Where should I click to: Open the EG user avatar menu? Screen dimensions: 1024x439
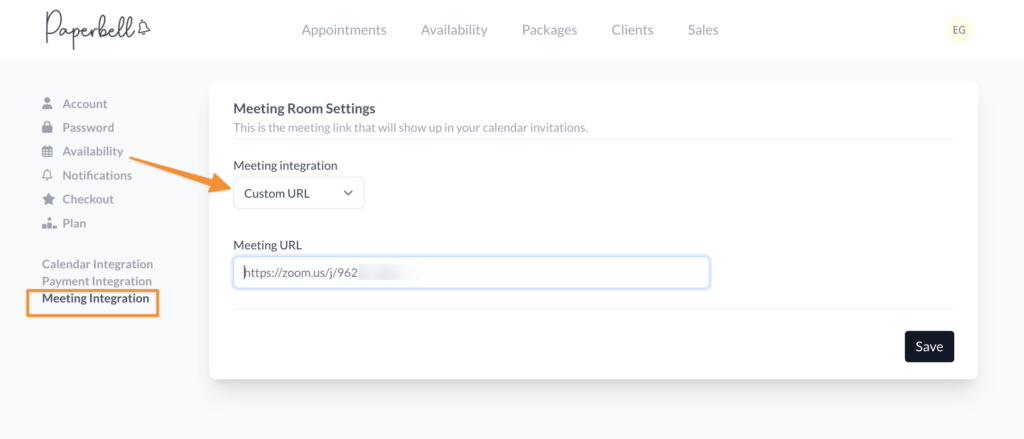(958, 30)
